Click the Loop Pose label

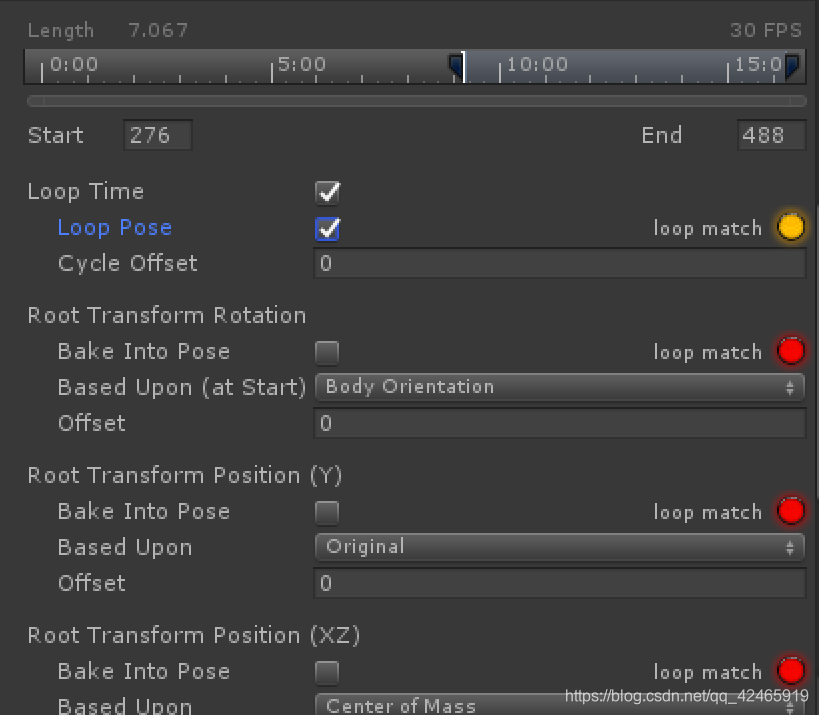pyautogui.click(x=115, y=228)
